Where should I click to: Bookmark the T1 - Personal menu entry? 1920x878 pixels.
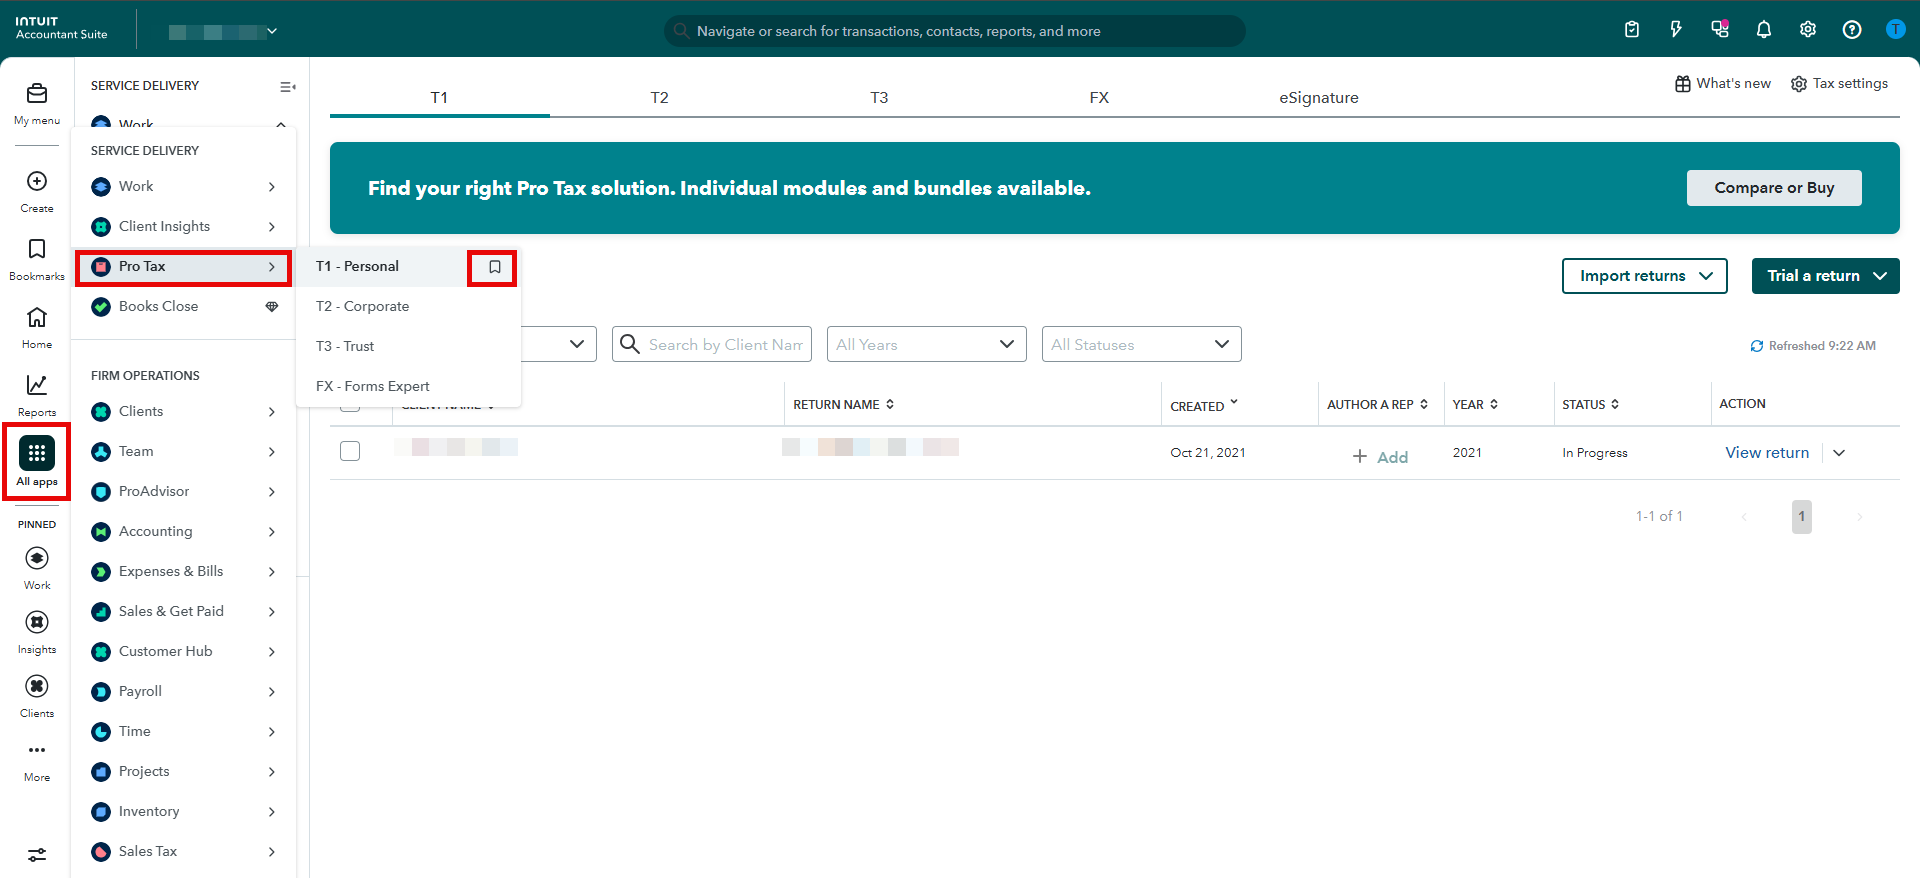(494, 267)
